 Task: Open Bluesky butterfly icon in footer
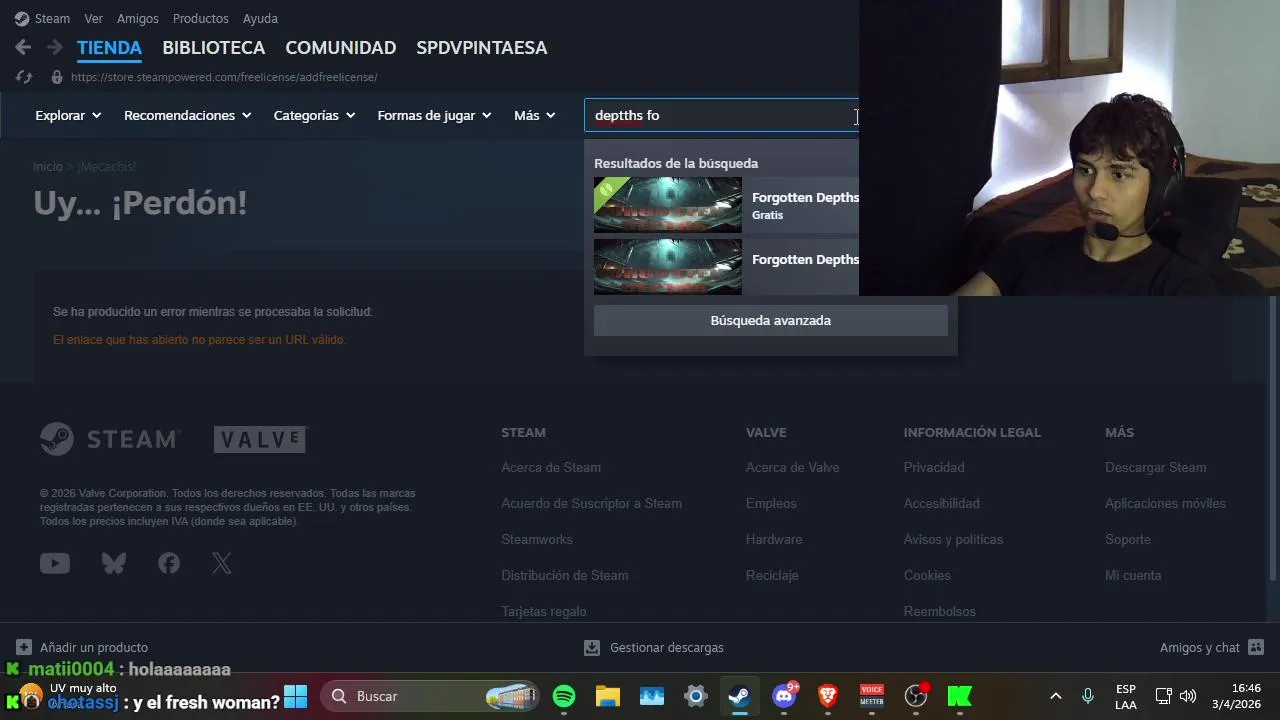[114, 564]
